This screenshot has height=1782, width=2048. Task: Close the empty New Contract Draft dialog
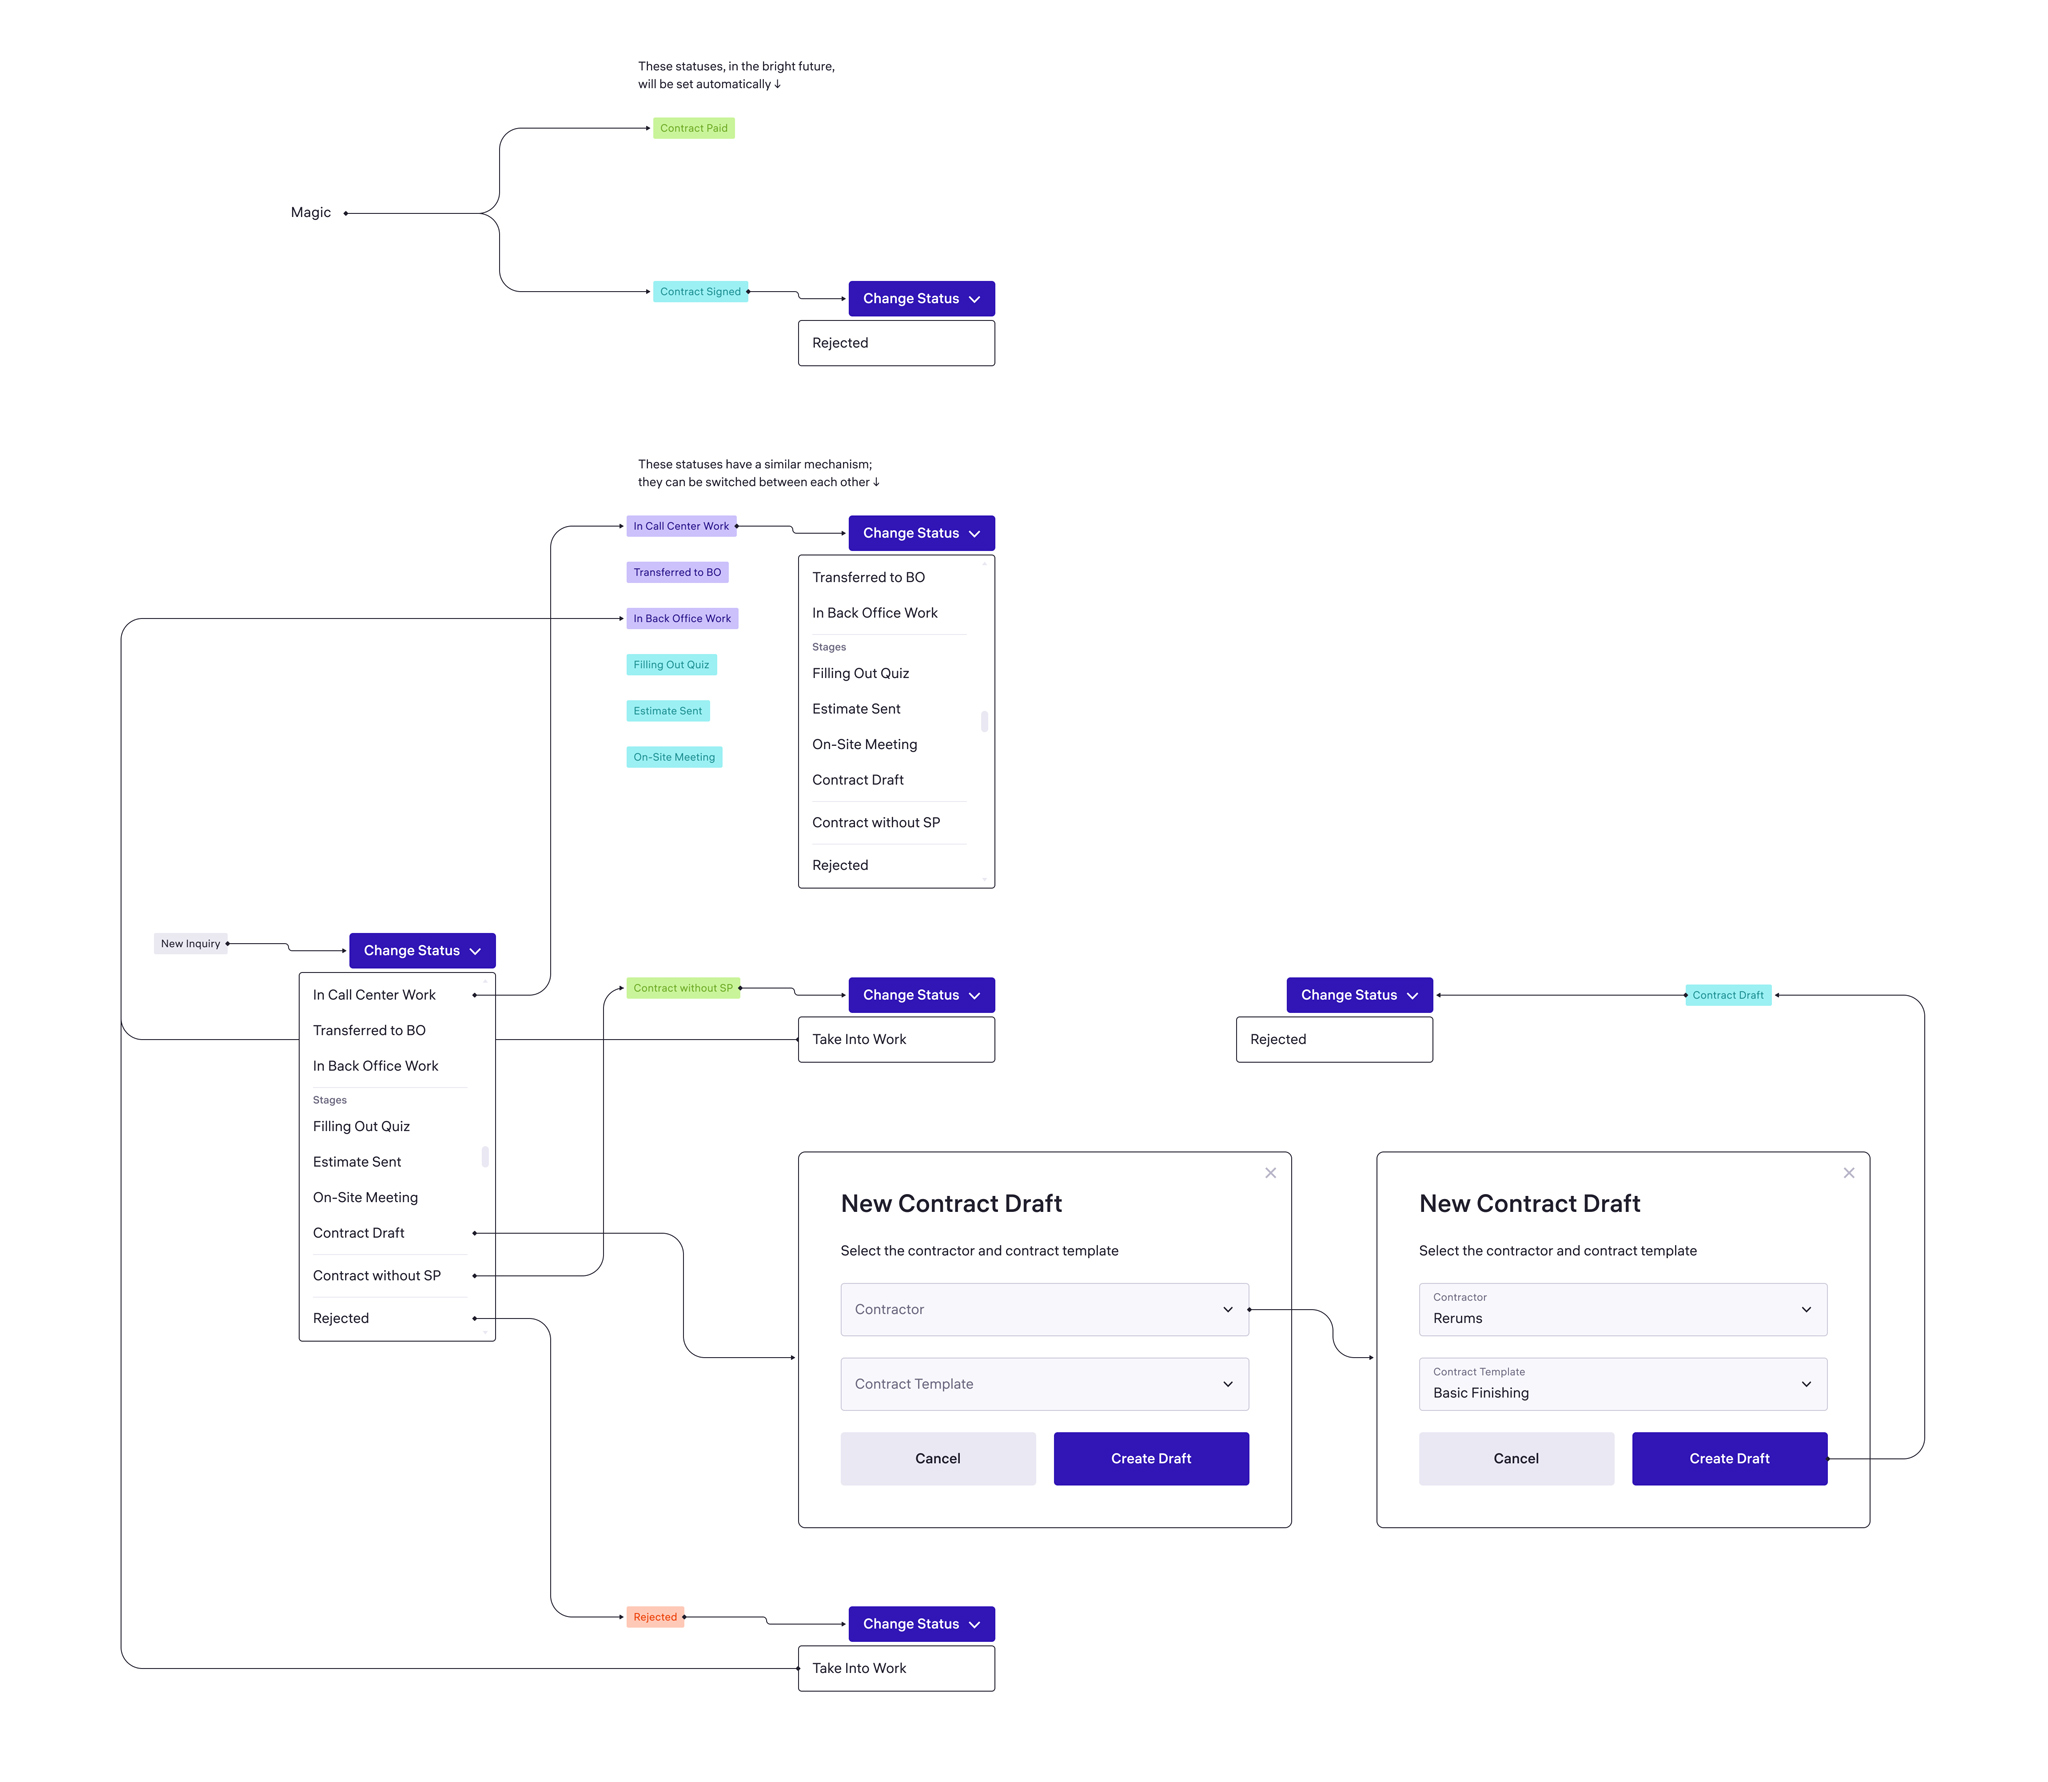[x=1270, y=1173]
